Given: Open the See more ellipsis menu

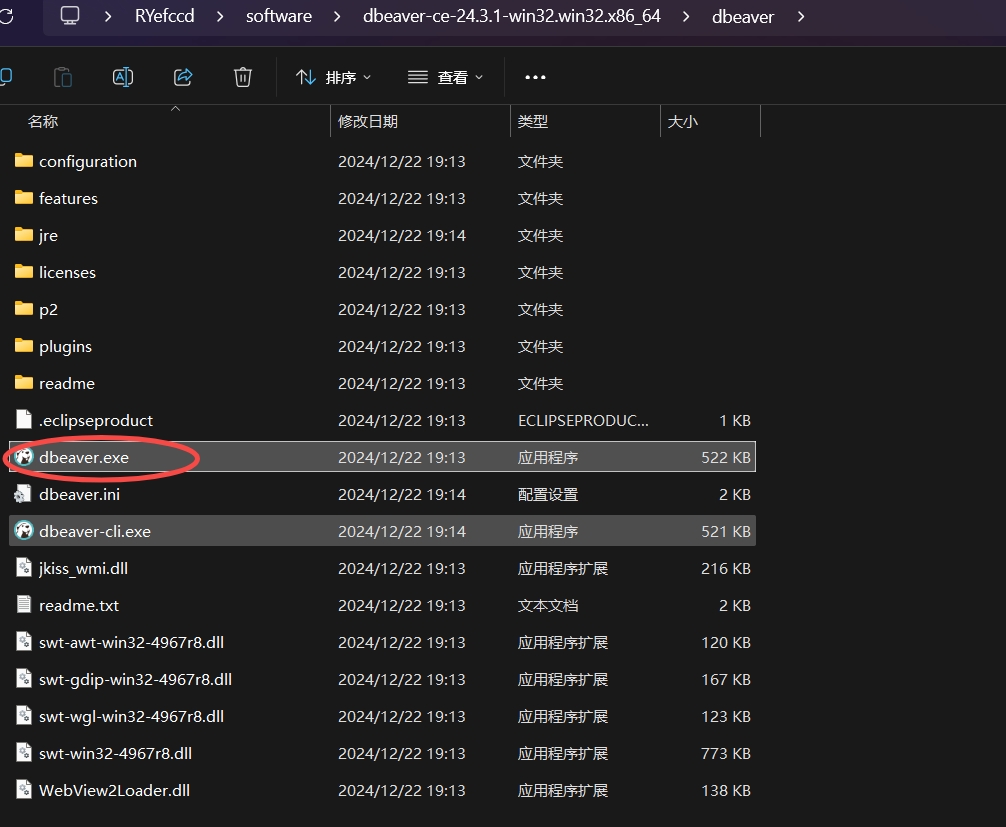Looking at the screenshot, I should pyautogui.click(x=535, y=77).
